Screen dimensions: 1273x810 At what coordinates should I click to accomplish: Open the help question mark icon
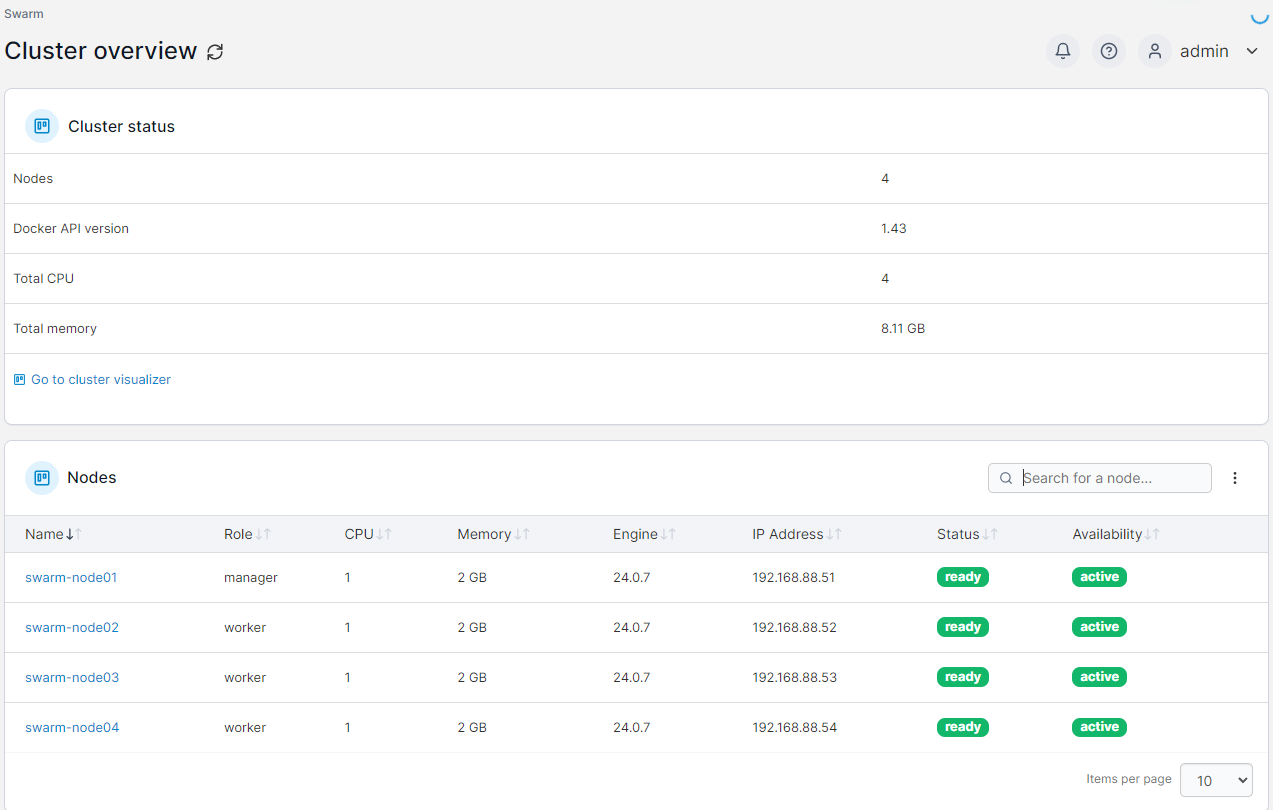coord(1108,51)
